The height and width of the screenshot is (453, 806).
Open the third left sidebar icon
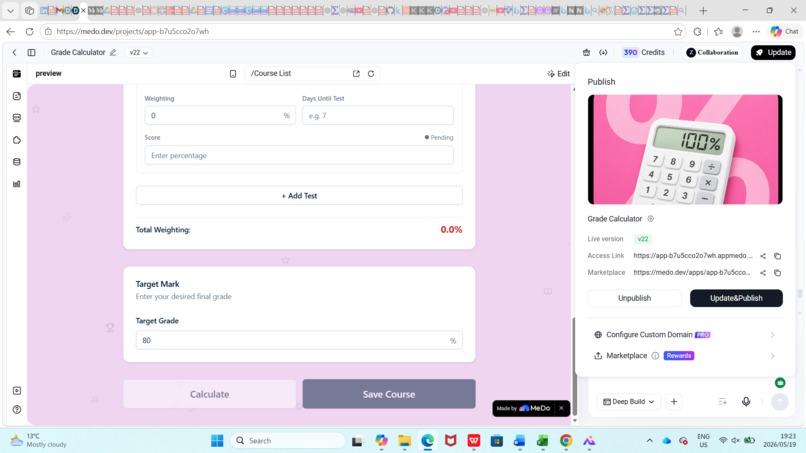point(17,118)
